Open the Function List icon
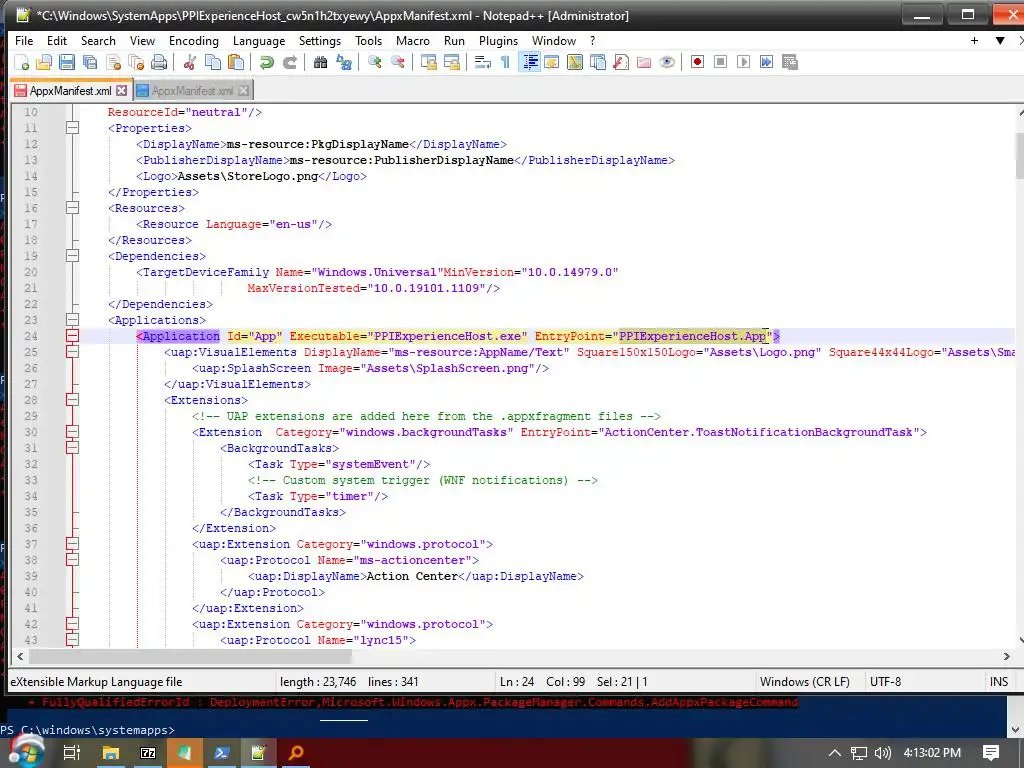The width and height of the screenshot is (1024, 768). (x=620, y=62)
